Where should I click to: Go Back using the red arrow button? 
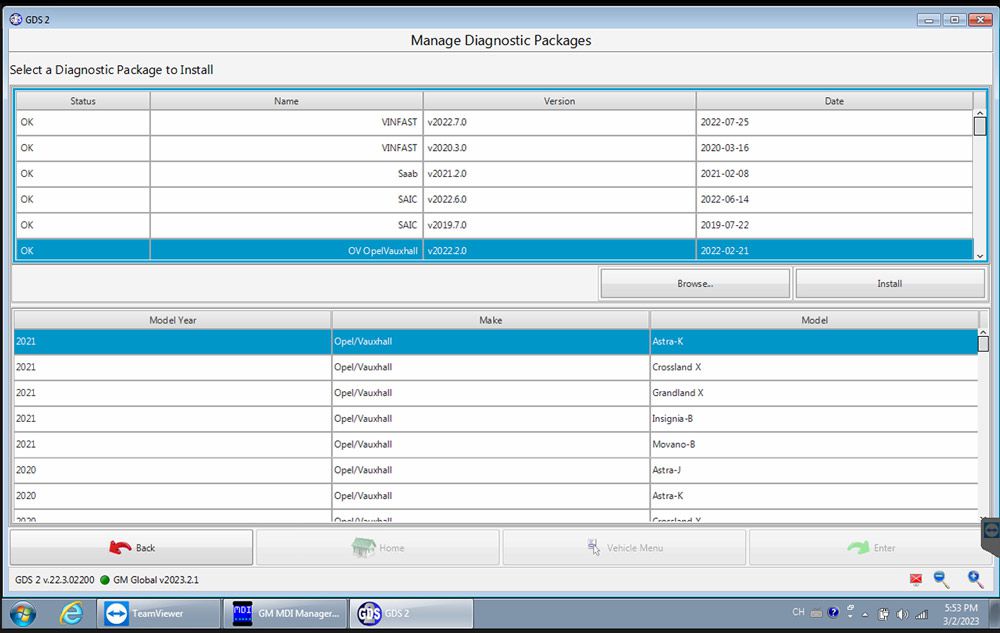[x=131, y=548]
